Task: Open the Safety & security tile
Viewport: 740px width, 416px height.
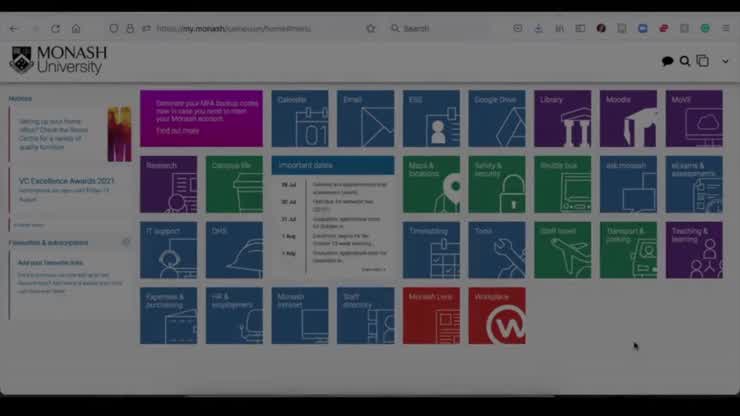Action: (497, 184)
